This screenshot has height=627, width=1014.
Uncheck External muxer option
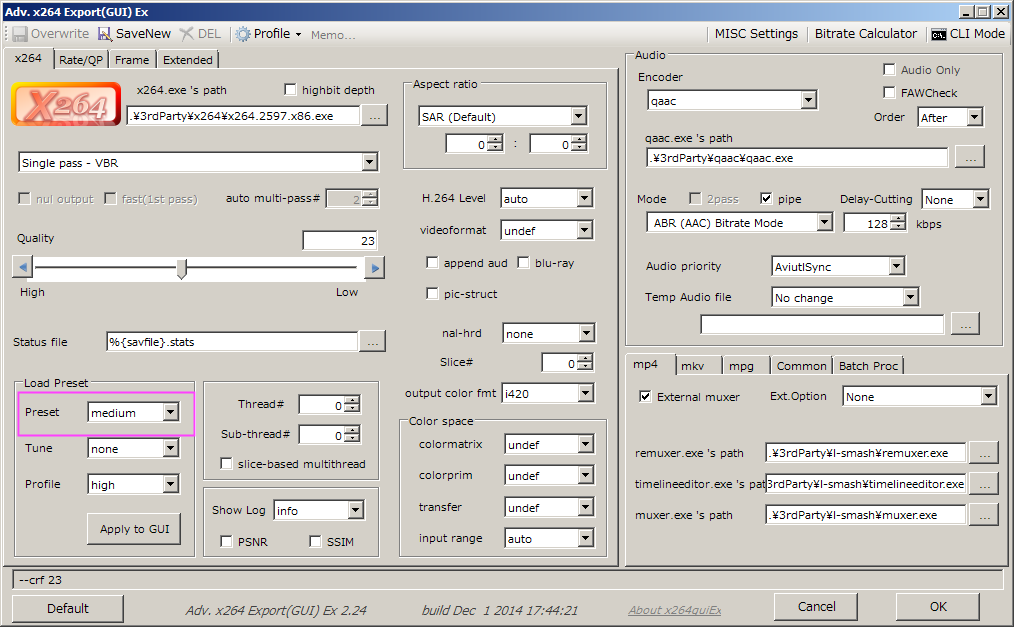[x=645, y=396]
